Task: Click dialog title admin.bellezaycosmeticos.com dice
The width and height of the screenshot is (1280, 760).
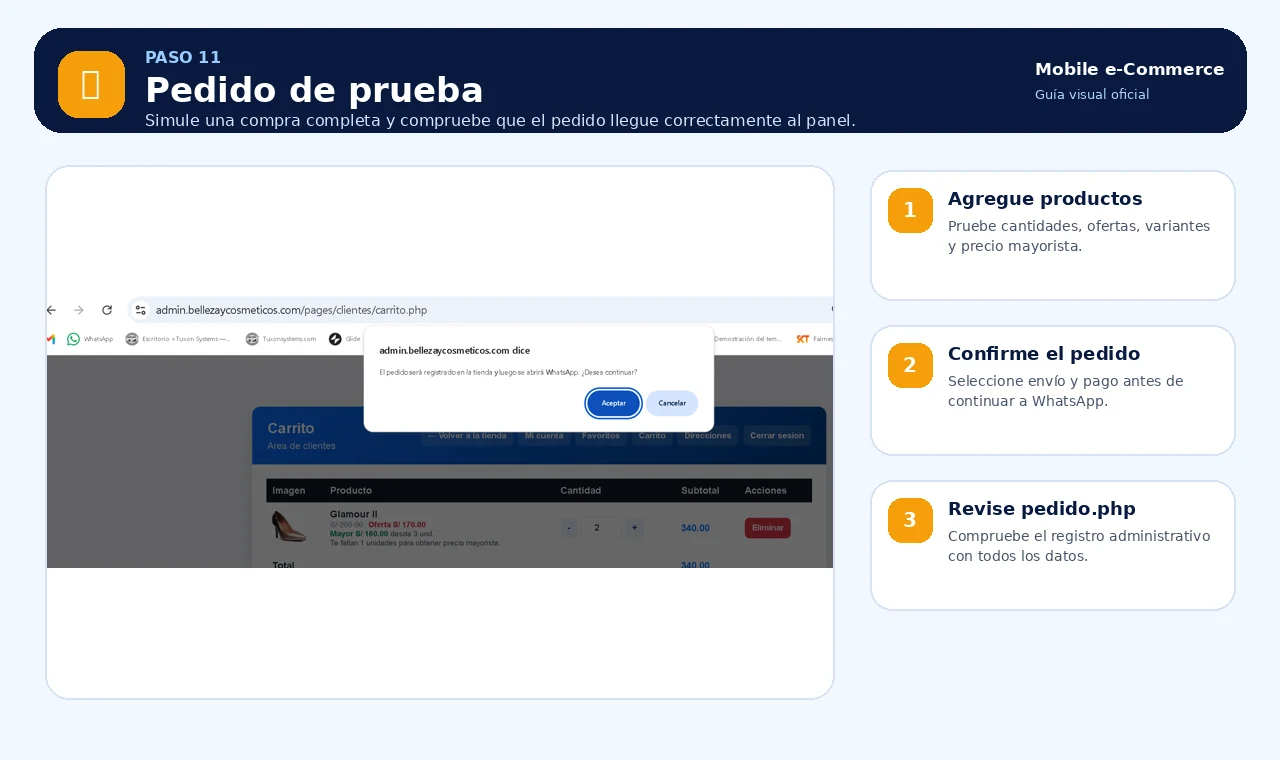Action: (455, 351)
